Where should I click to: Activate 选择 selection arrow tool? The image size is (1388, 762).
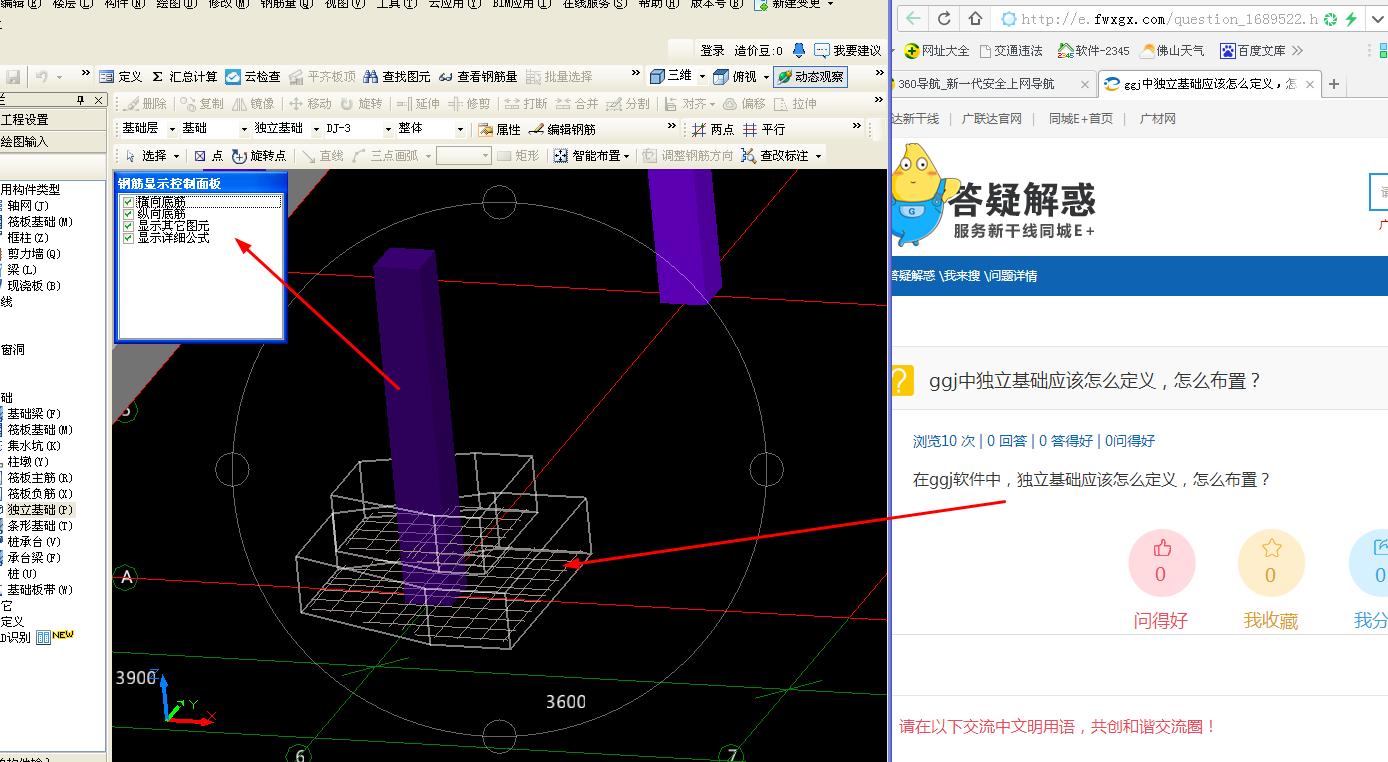pos(146,155)
